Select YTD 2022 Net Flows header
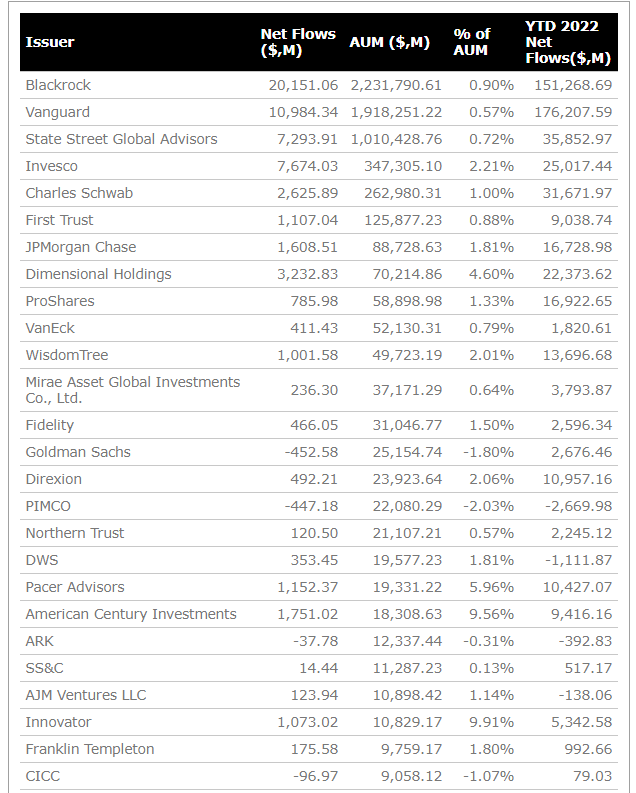Image resolution: width=636 pixels, height=793 pixels. [x=568, y=42]
